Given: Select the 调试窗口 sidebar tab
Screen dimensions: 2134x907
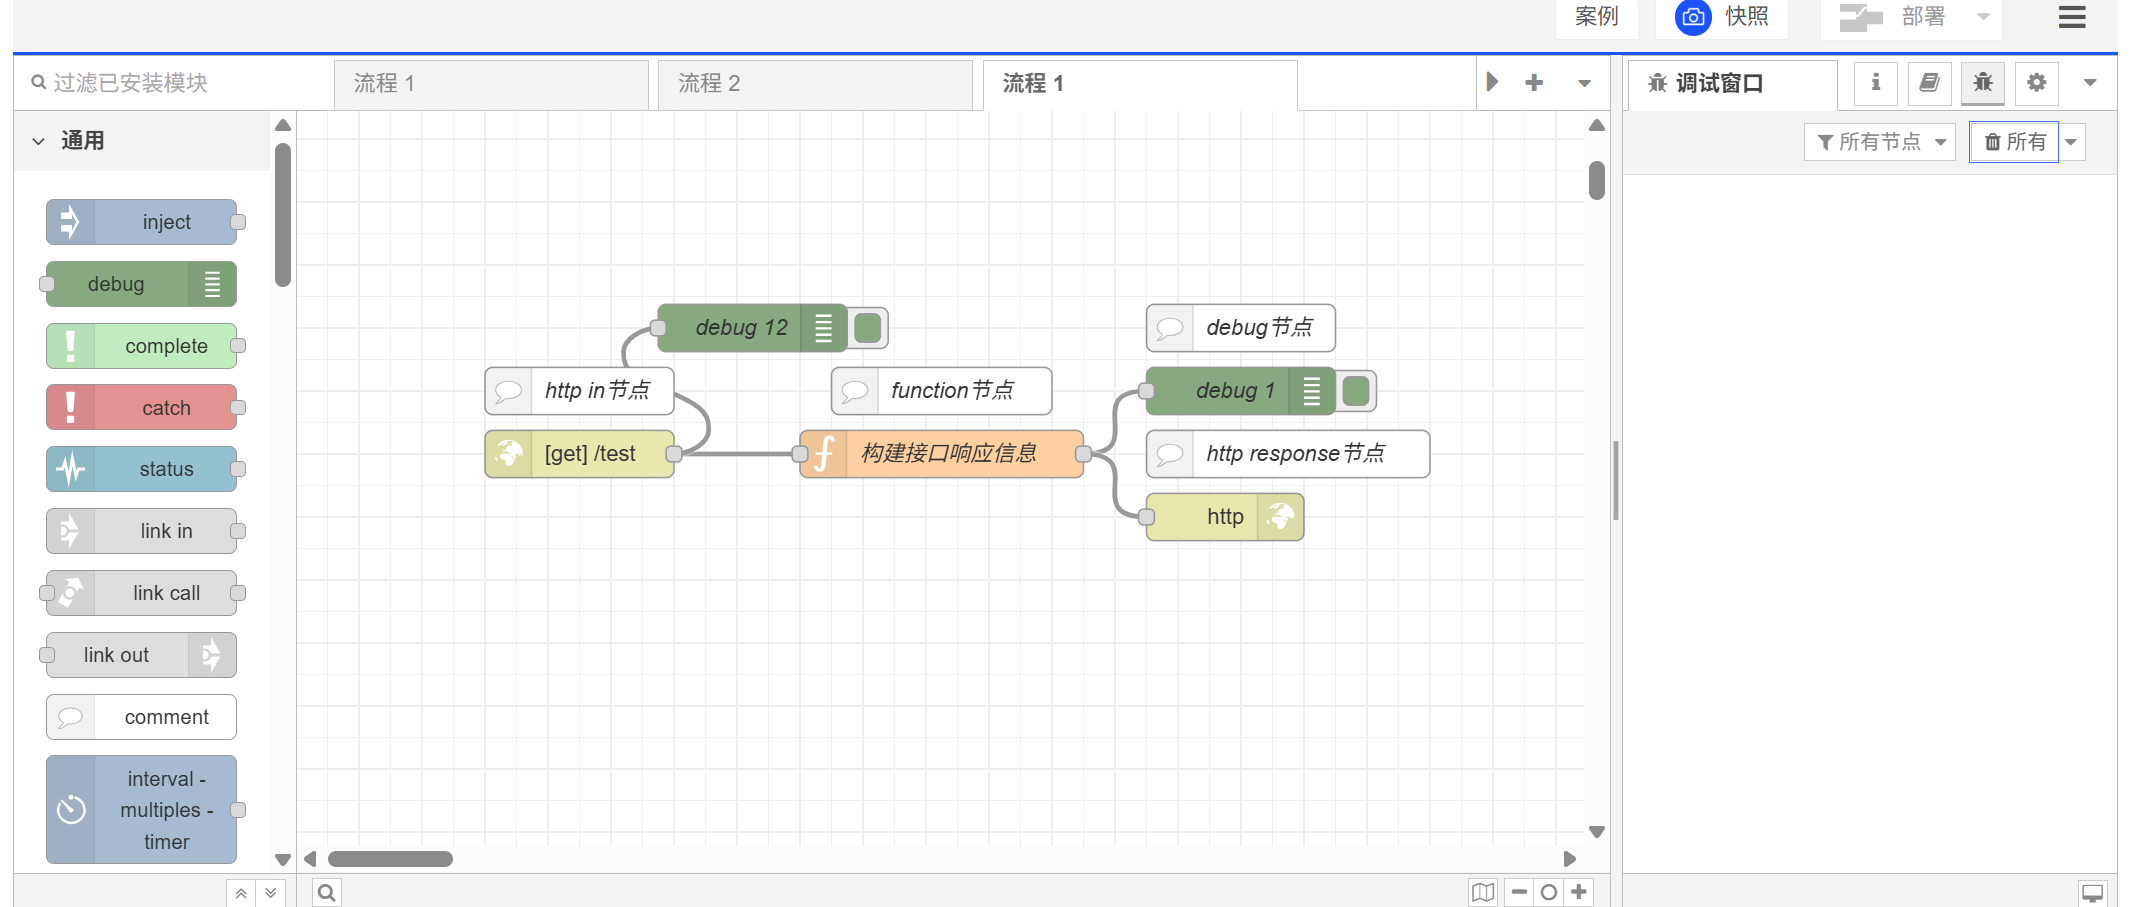Looking at the screenshot, I should coord(1732,84).
